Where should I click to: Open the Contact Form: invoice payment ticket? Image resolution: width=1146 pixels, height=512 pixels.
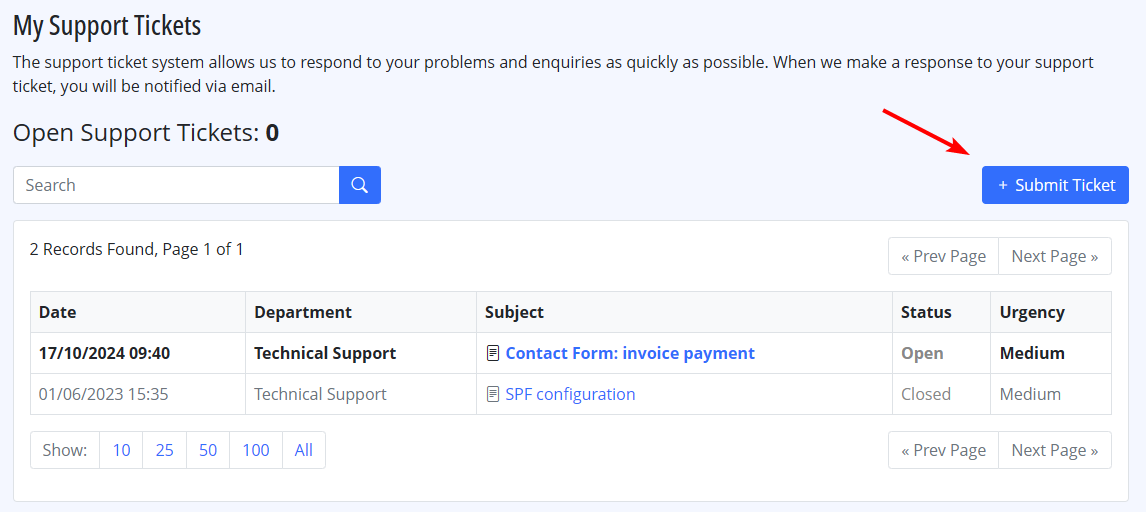click(630, 354)
